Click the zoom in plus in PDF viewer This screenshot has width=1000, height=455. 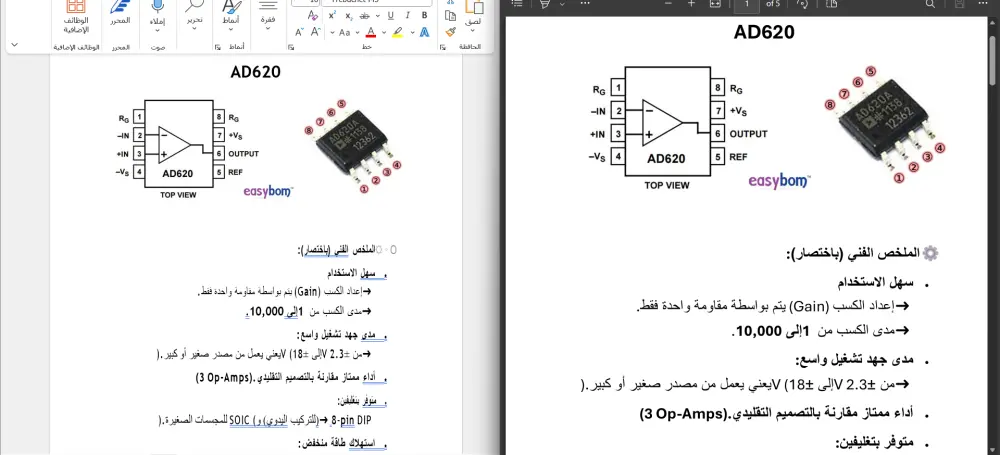pos(691,3)
